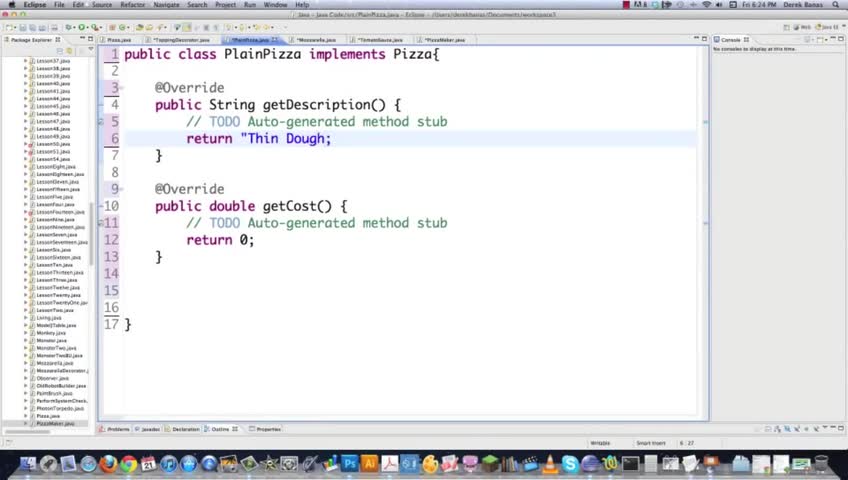
Task: Select MozzarellaDecorator file in Package Explorer
Action: pyautogui.click(x=62, y=371)
